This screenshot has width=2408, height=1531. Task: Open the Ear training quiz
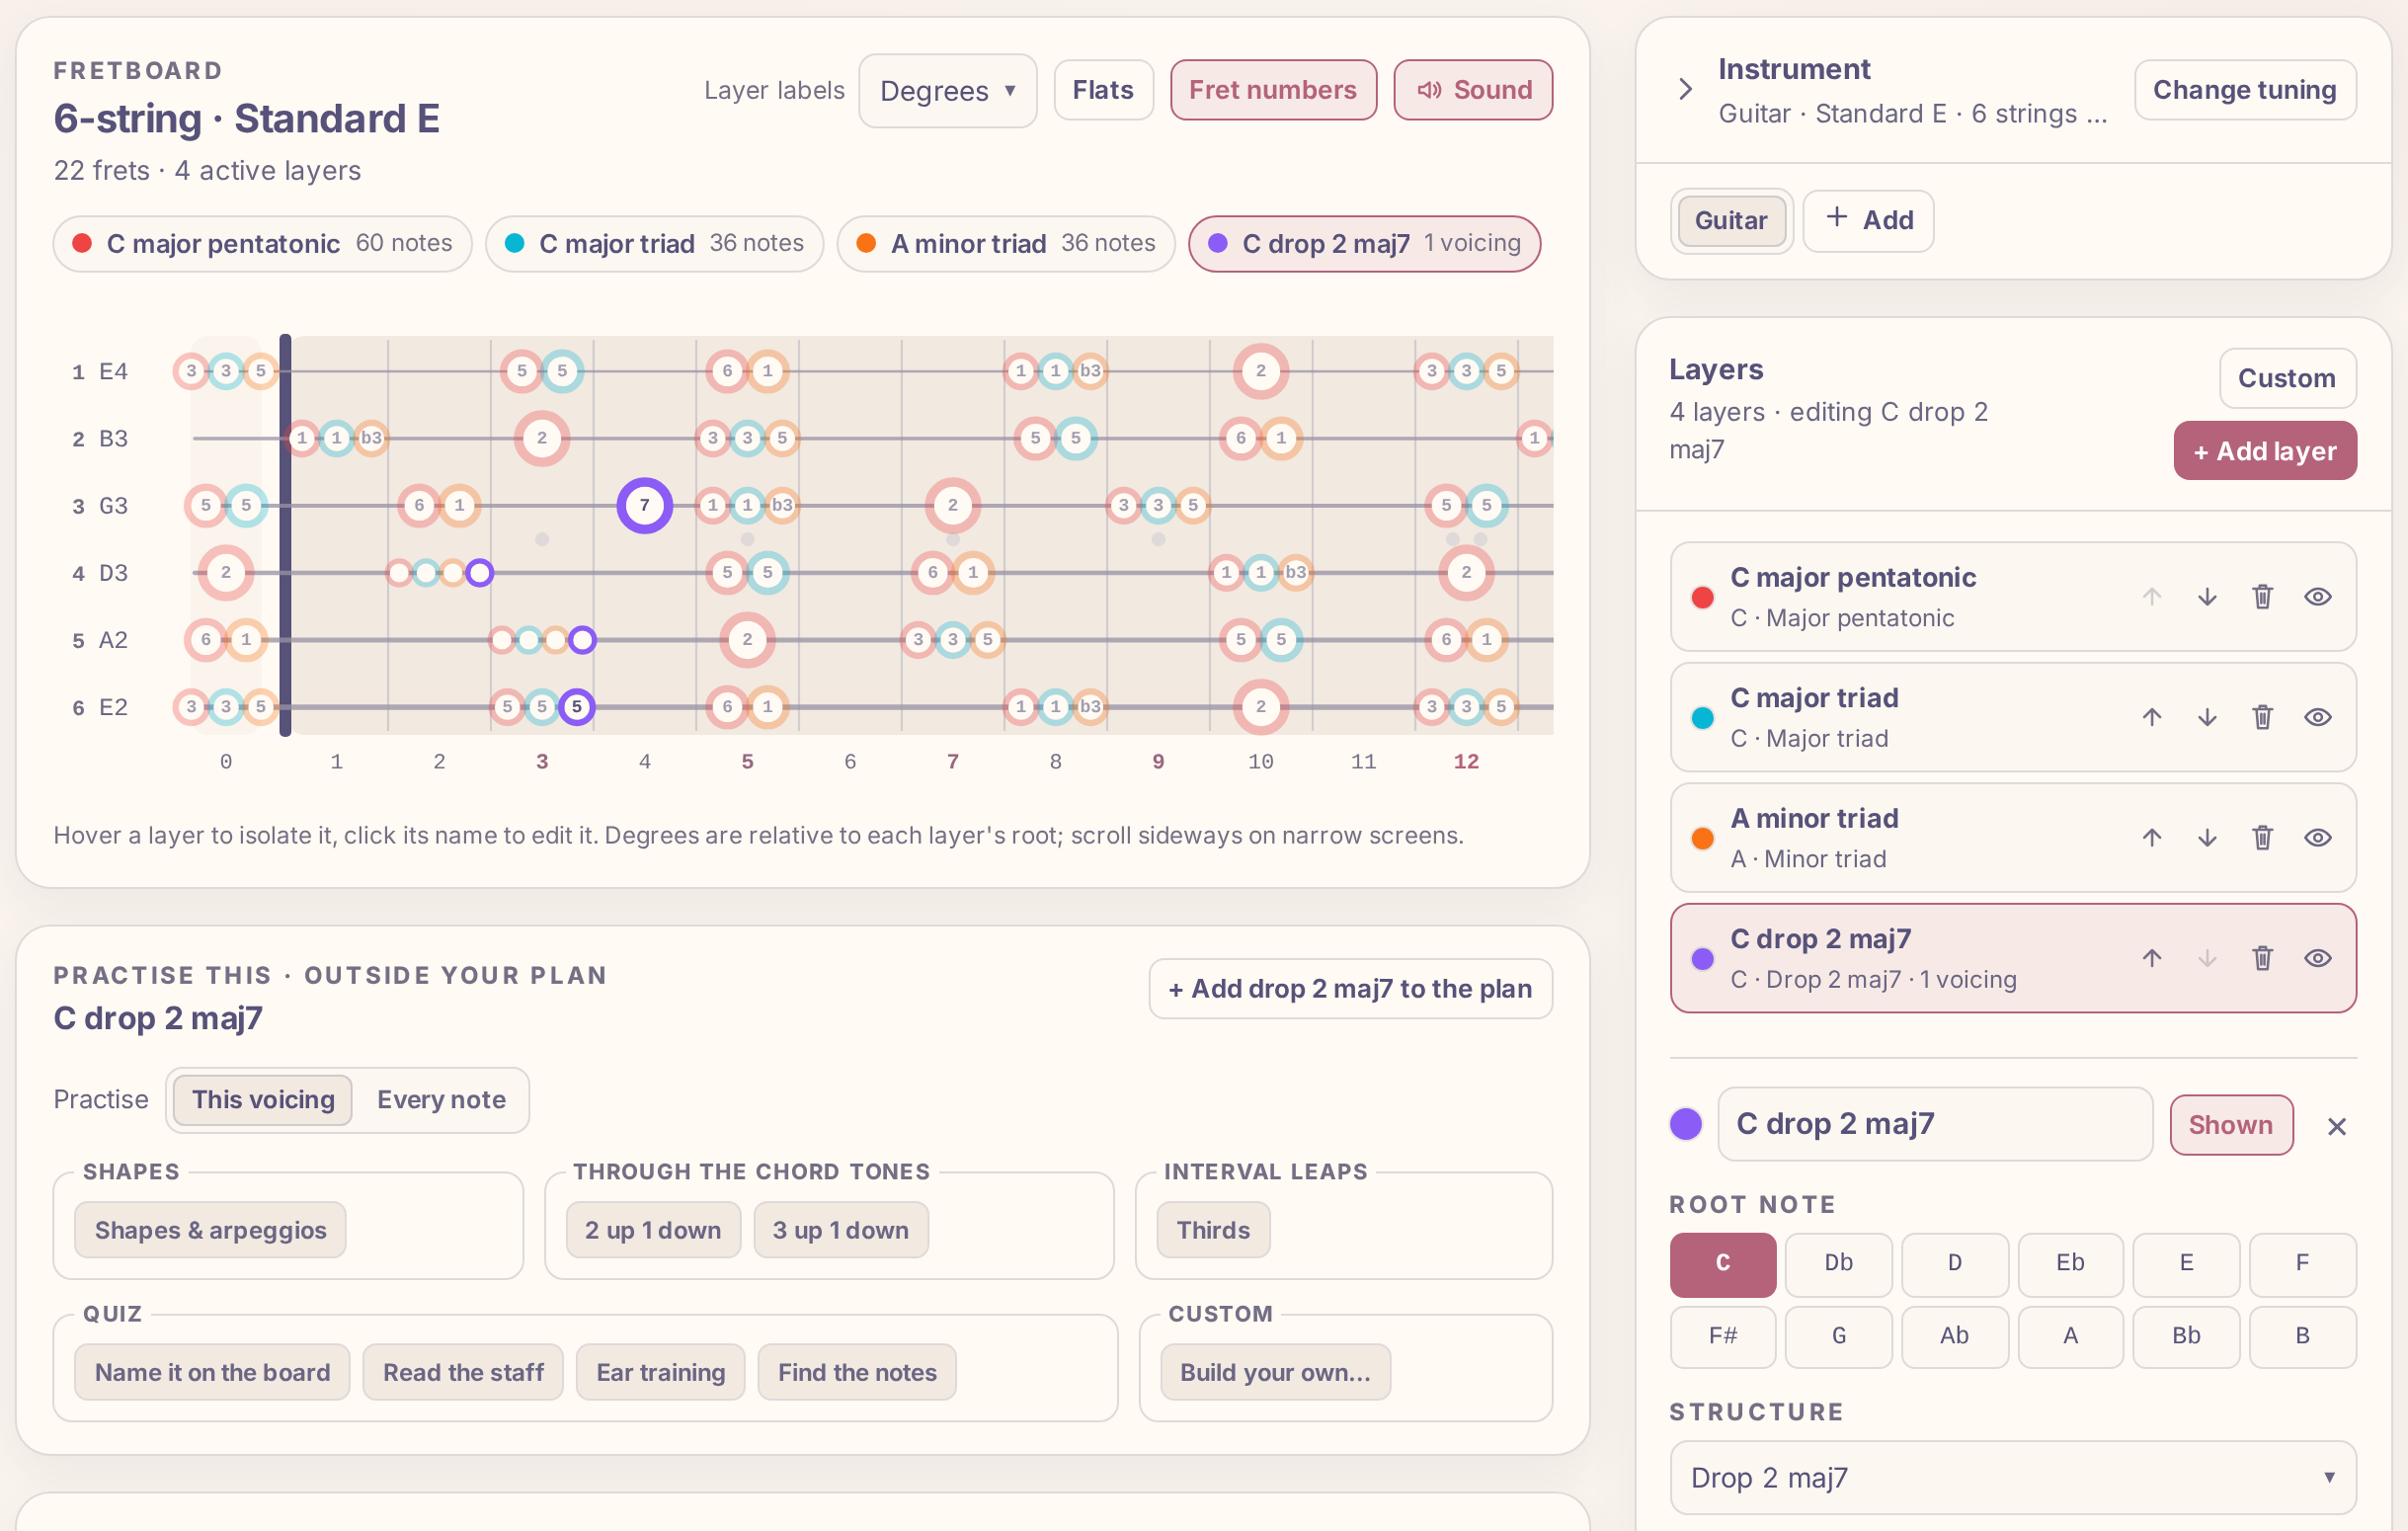click(x=660, y=1372)
